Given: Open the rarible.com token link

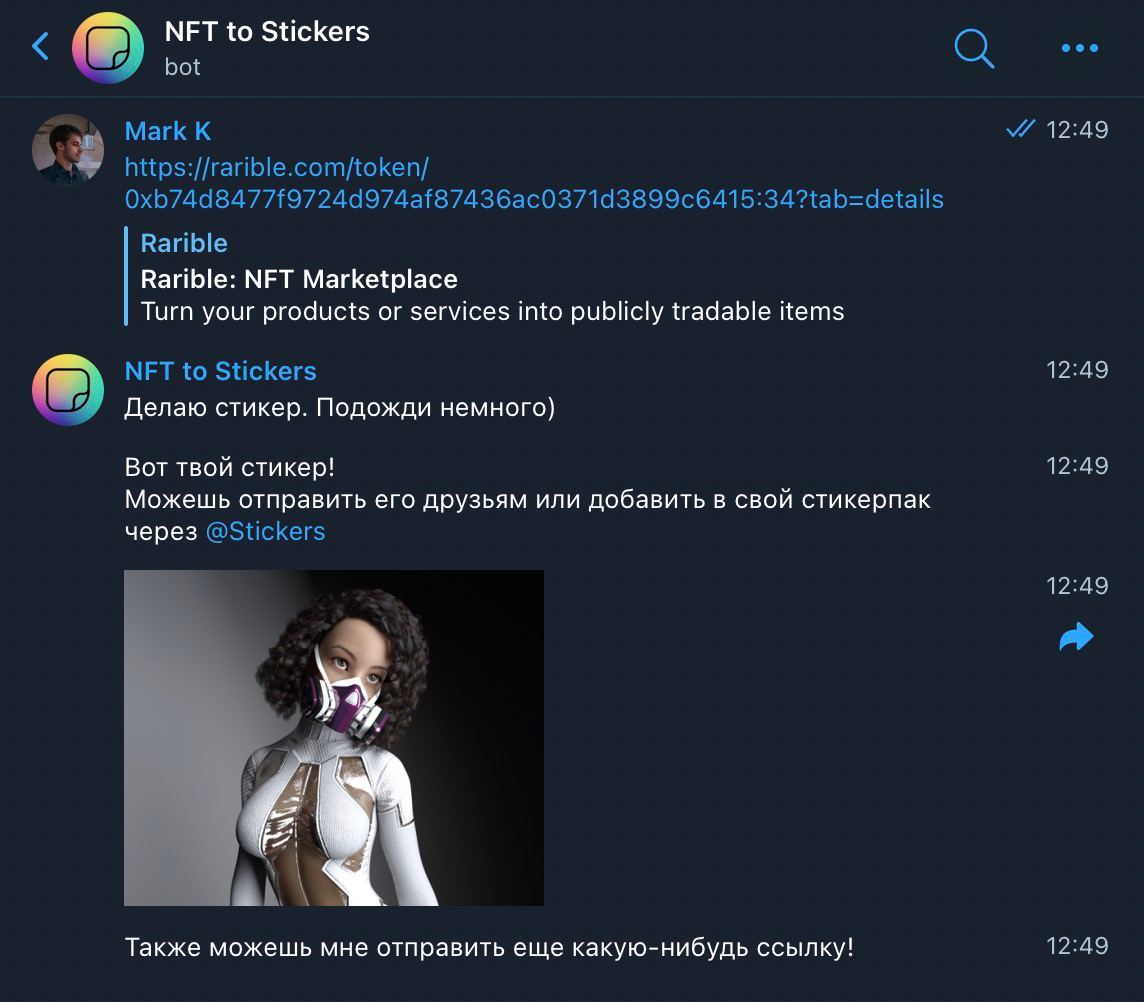Looking at the screenshot, I should pos(533,184).
